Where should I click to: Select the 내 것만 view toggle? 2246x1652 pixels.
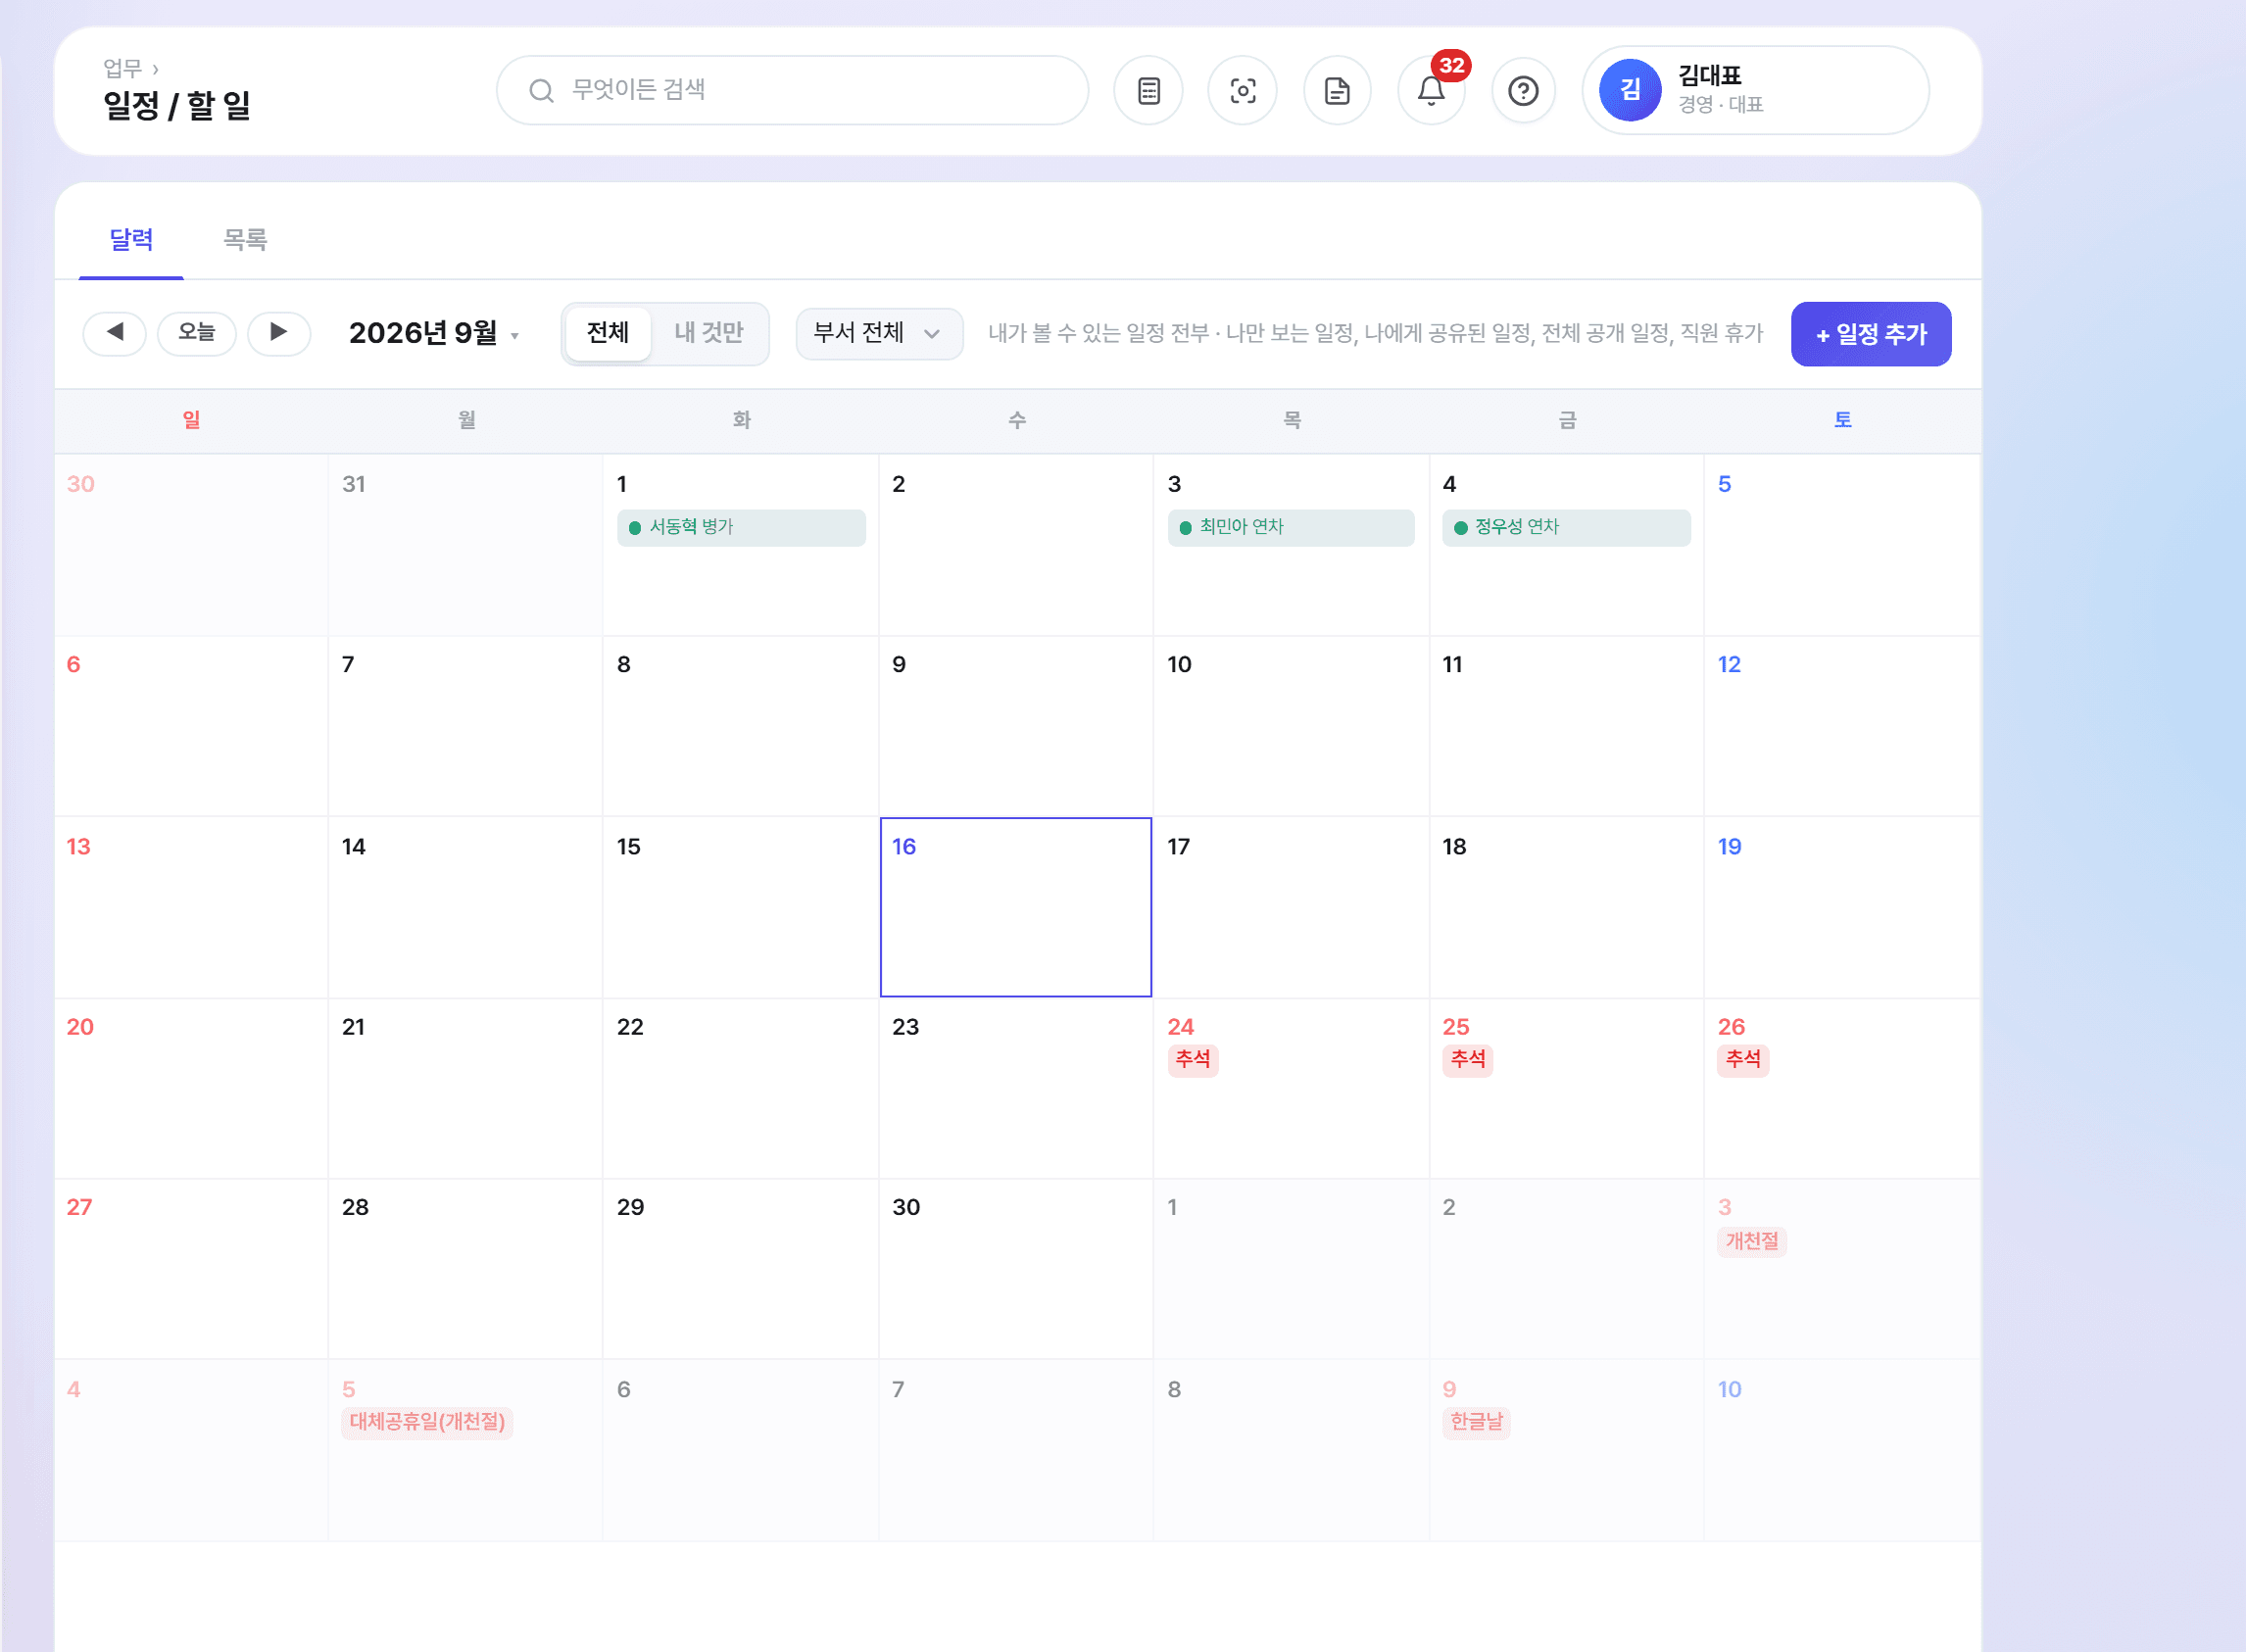tap(709, 333)
